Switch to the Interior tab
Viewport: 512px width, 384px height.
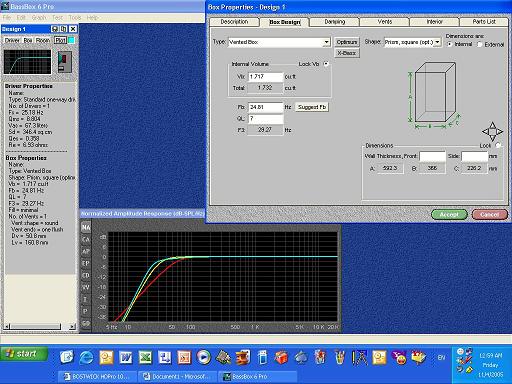[435, 22]
